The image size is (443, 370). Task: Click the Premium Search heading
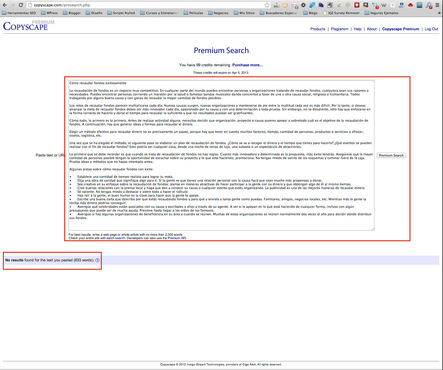(x=221, y=50)
